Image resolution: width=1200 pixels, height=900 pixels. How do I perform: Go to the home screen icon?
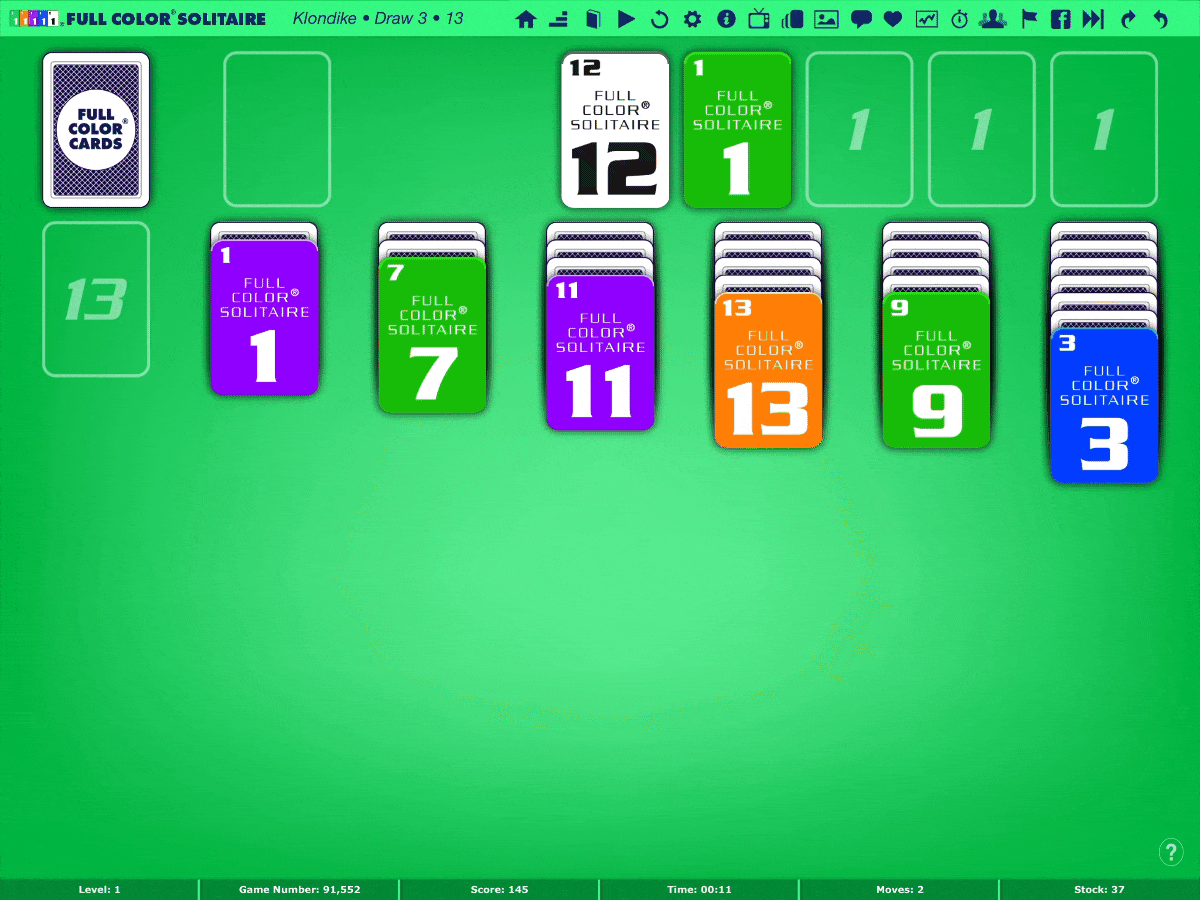coord(526,19)
